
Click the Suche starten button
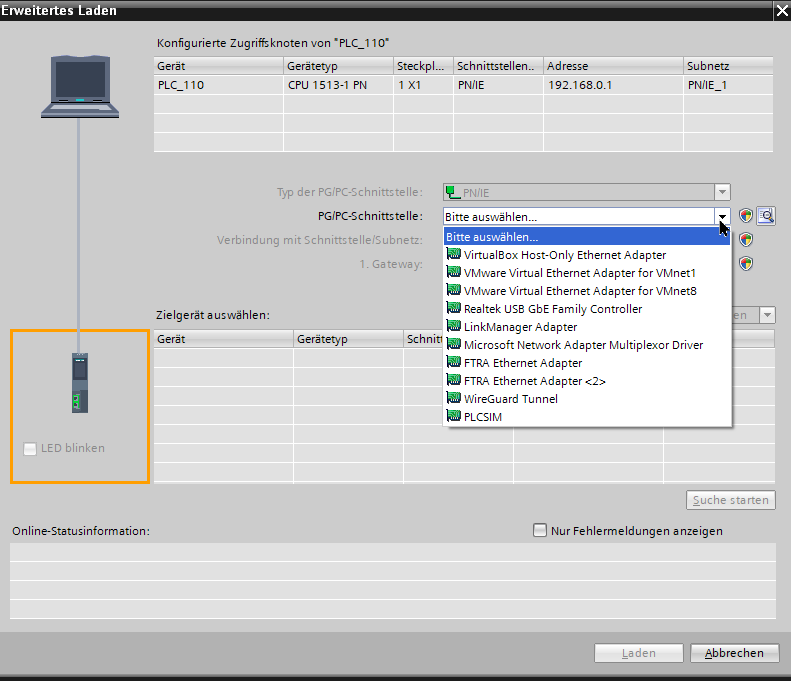click(732, 500)
